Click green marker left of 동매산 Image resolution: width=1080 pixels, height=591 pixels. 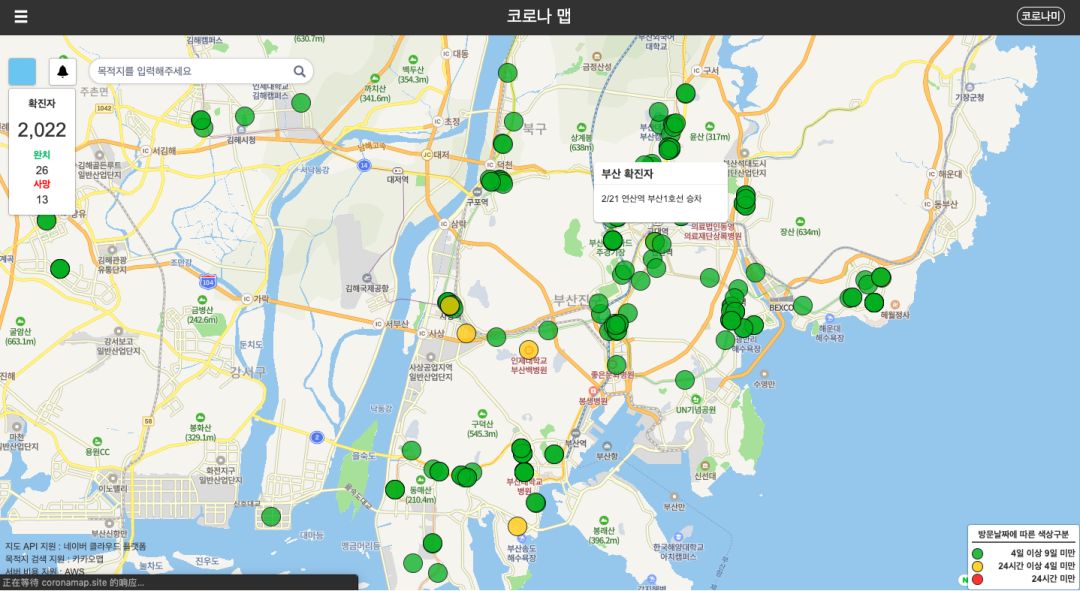point(395,490)
